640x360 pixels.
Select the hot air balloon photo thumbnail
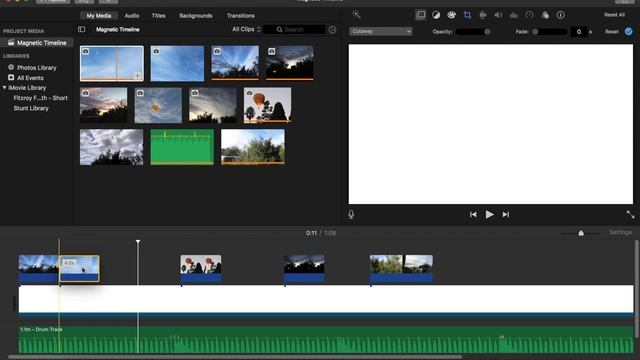tap(267, 105)
